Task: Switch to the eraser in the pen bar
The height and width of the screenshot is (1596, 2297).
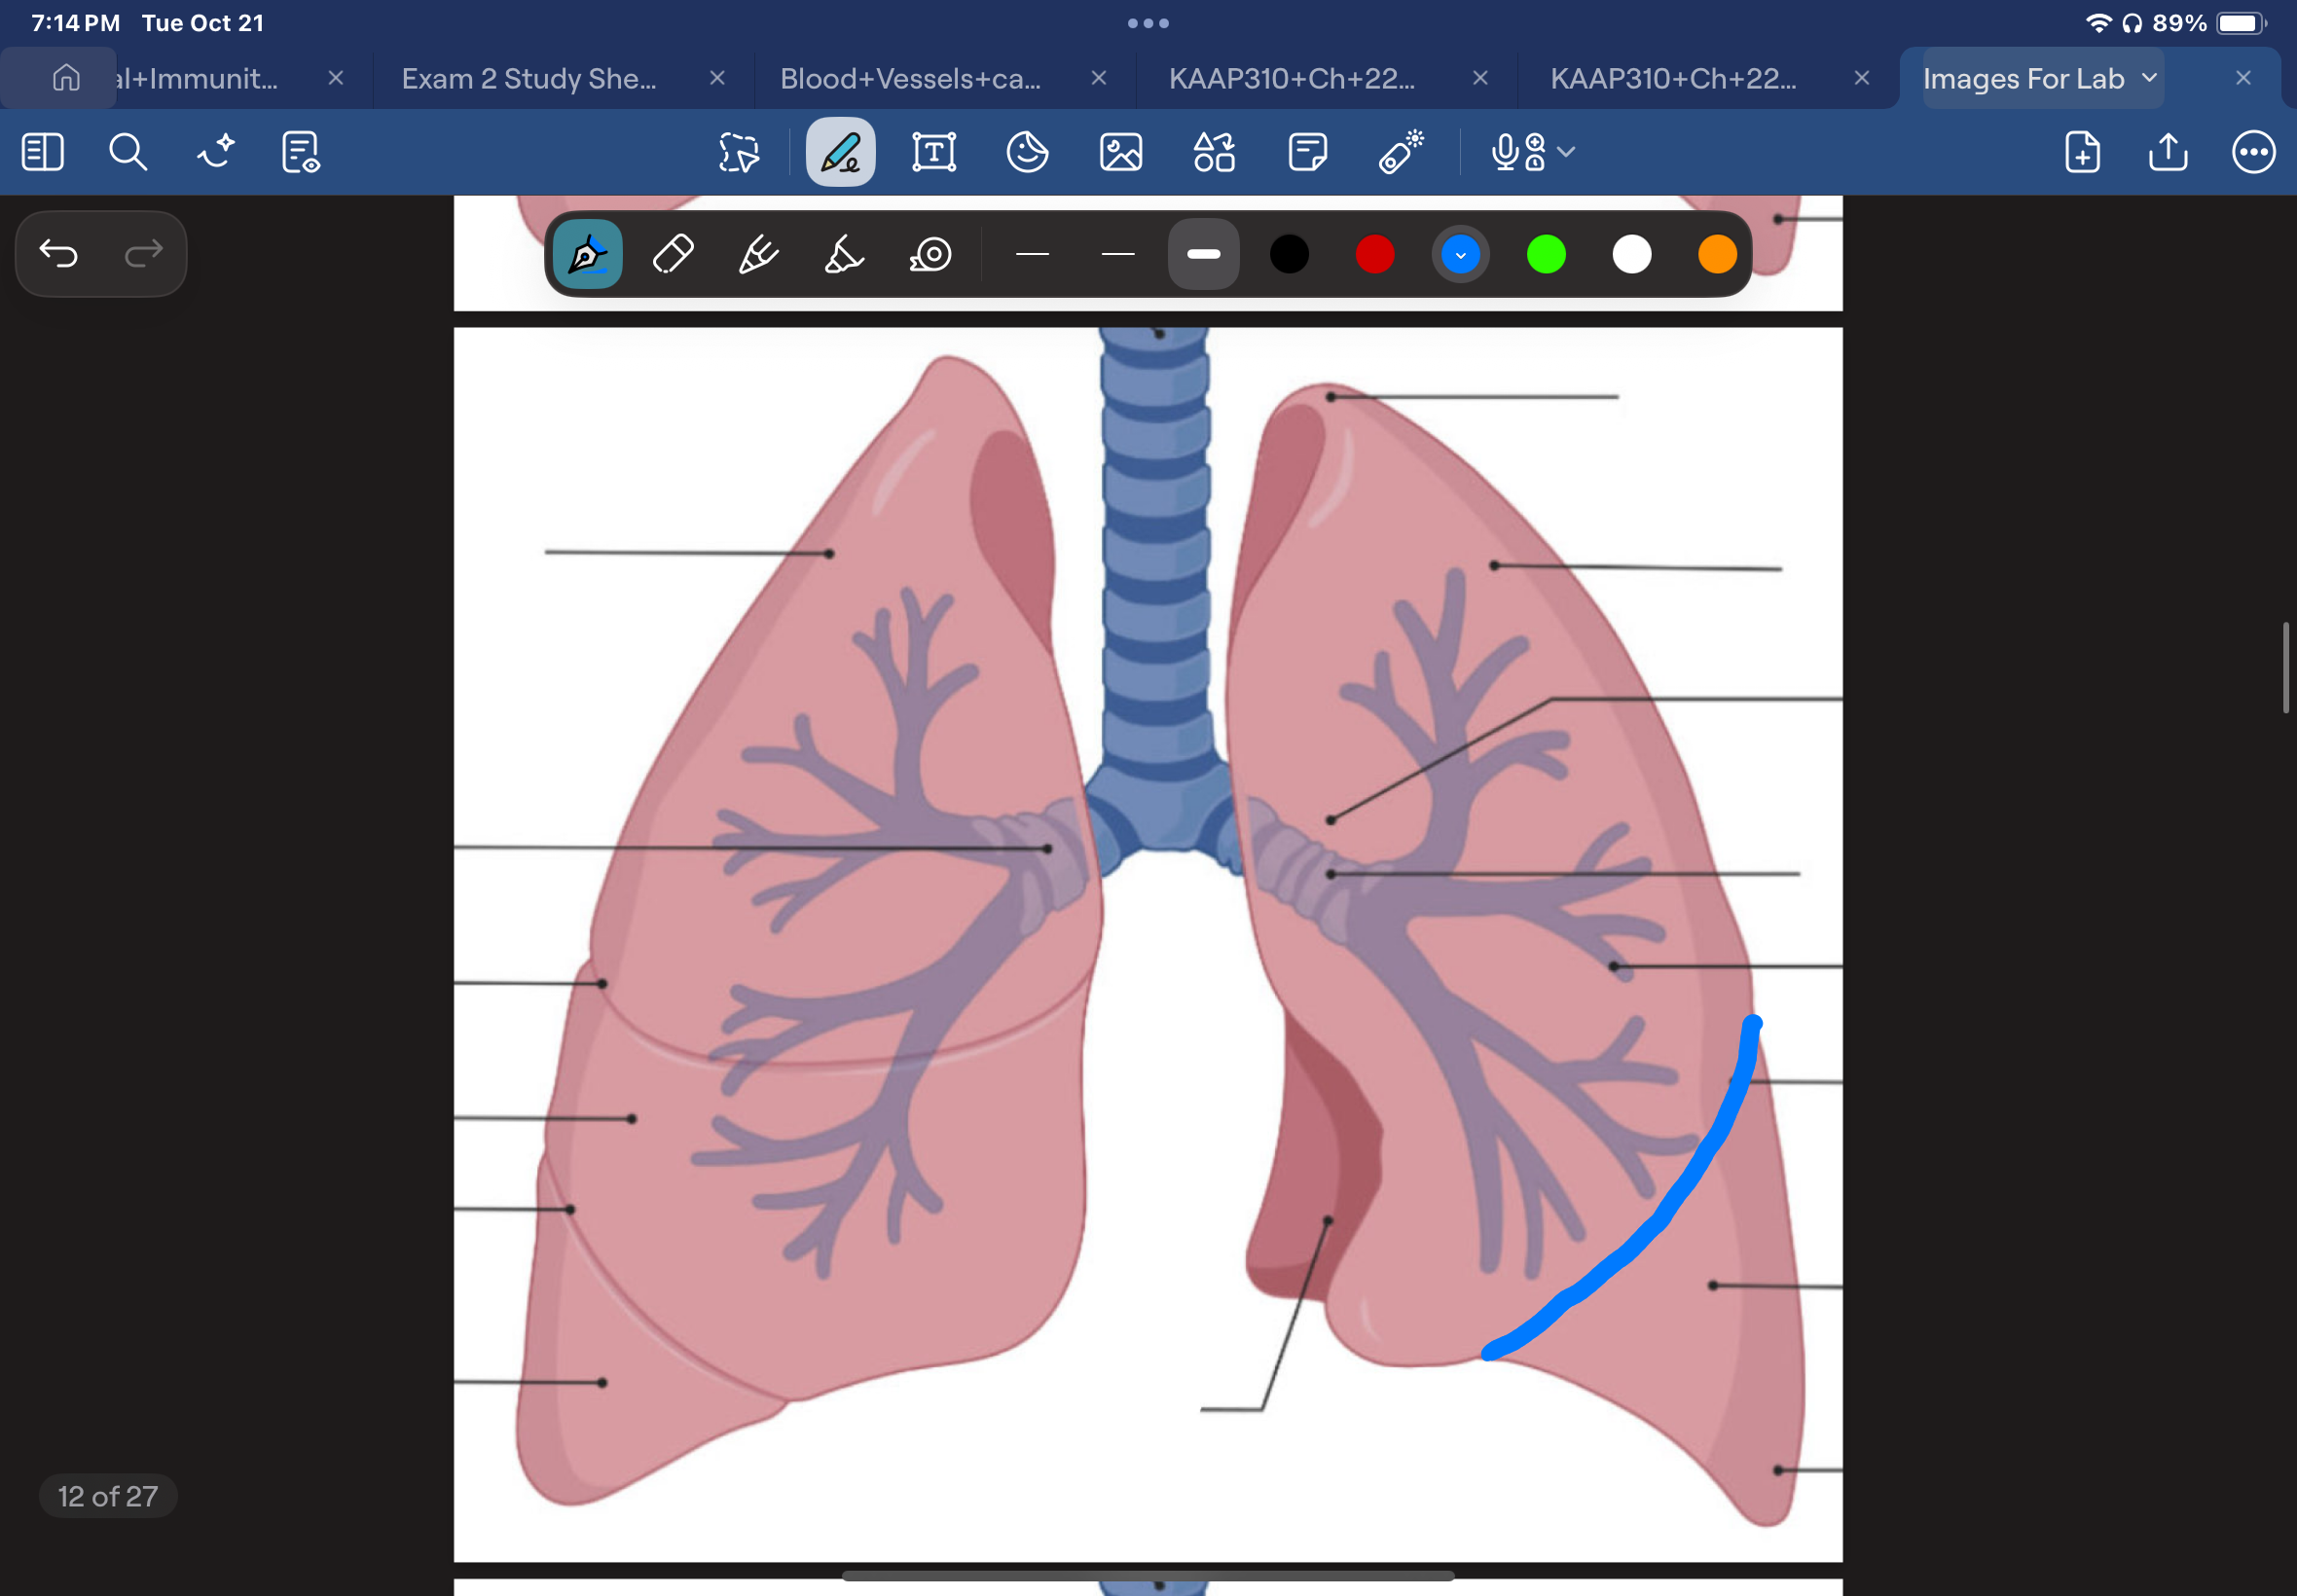Action: pyautogui.click(x=672, y=254)
